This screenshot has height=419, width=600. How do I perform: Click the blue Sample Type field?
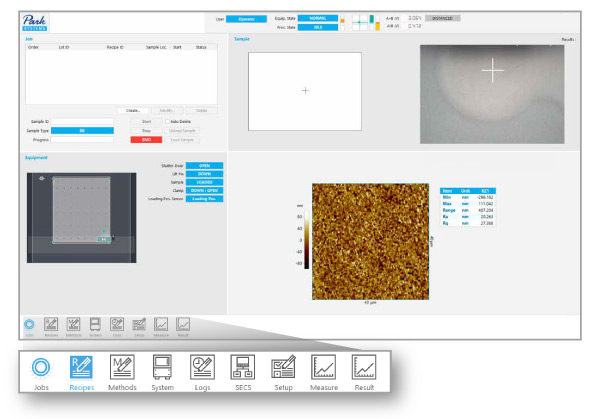(x=82, y=130)
